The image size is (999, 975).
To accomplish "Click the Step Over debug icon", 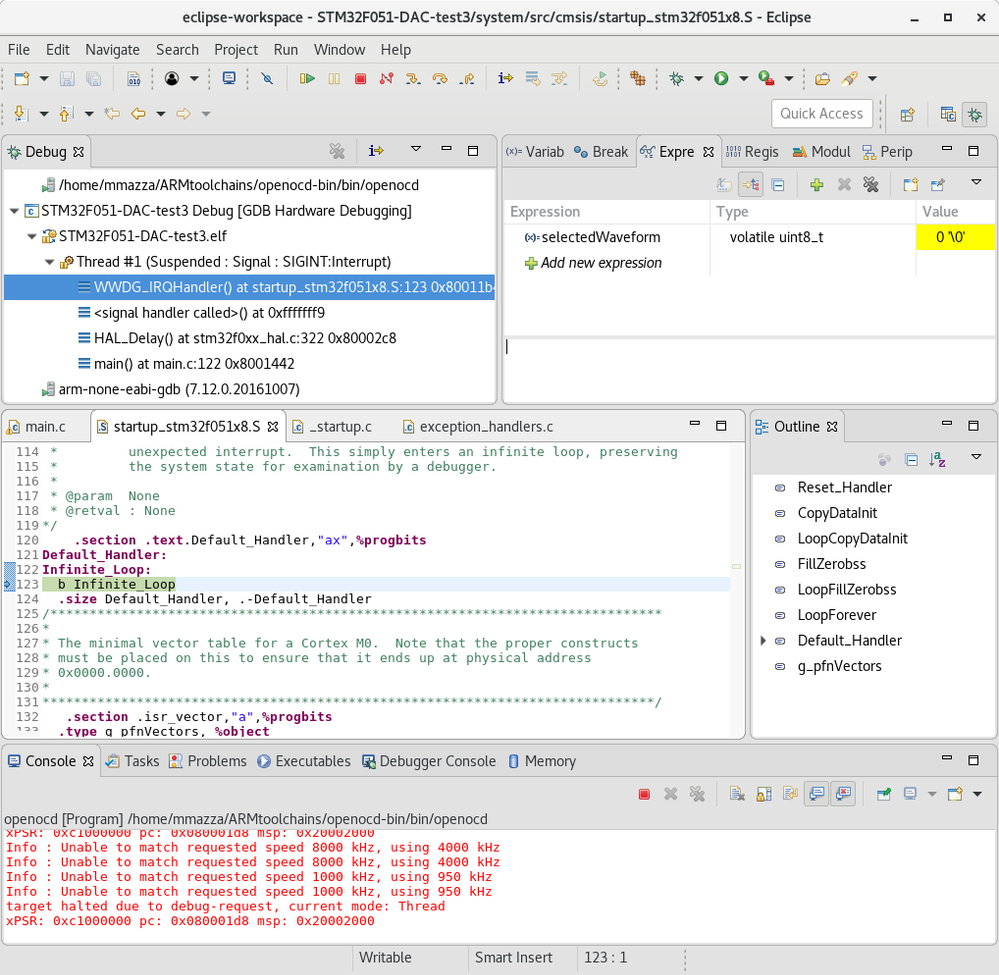I will pyautogui.click(x=440, y=79).
